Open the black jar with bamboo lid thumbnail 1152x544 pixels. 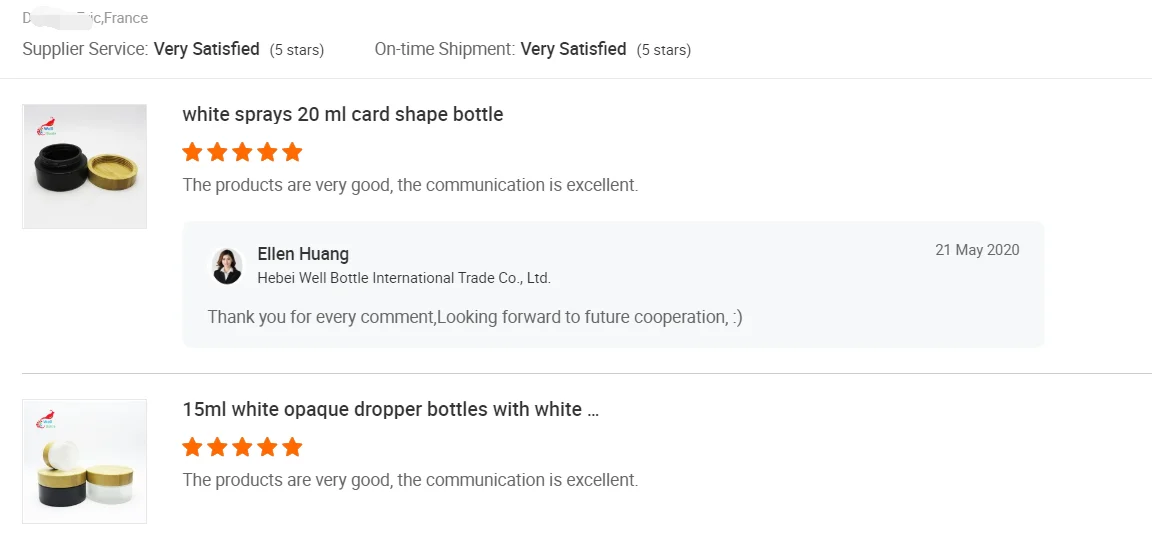click(x=85, y=167)
